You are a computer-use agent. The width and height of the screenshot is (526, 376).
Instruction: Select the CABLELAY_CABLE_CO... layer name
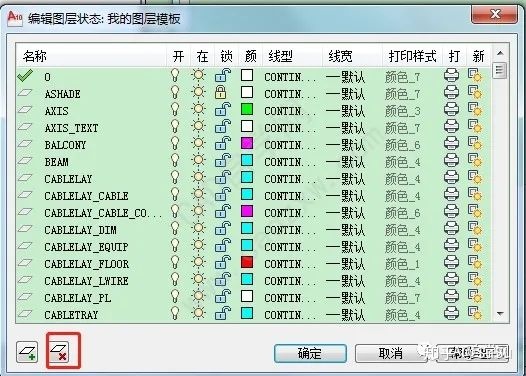103,213
